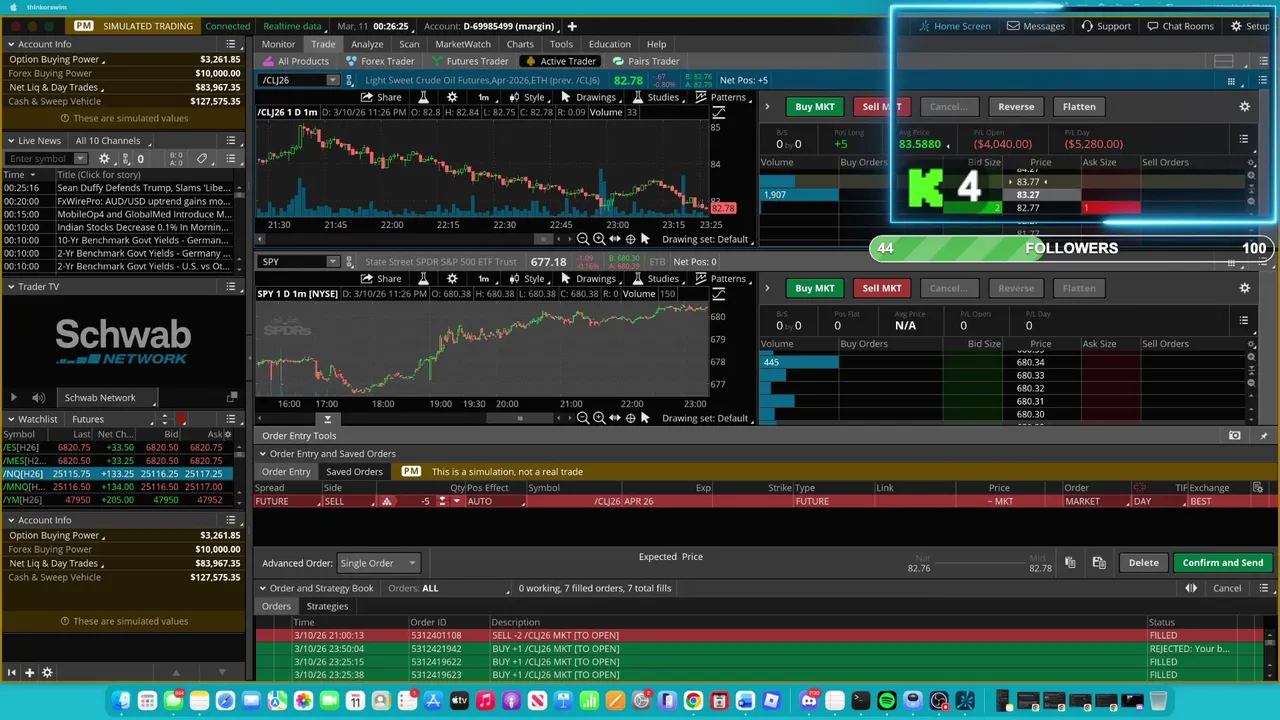Viewport: 1280px width, 720px height.
Task: Open the Scan tab
Action: click(409, 44)
